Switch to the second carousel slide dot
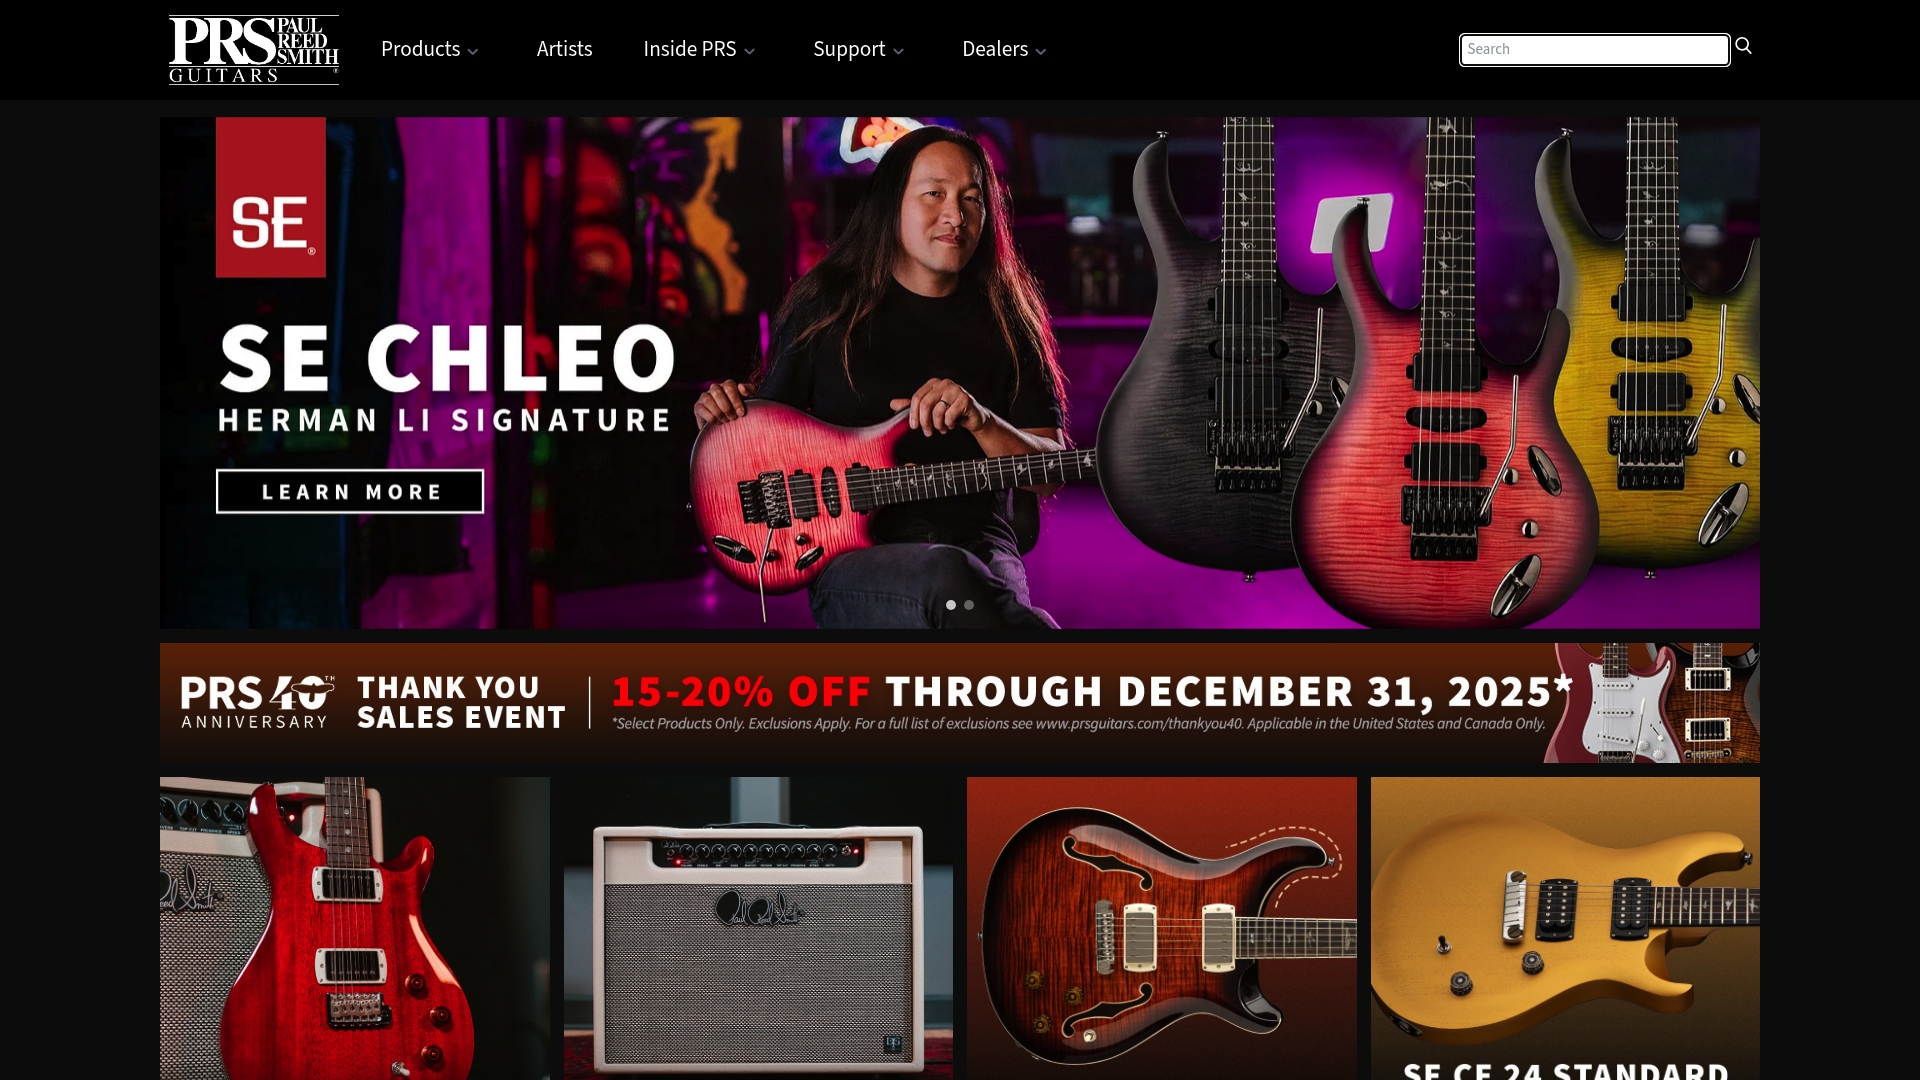 (x=969, y=605)
